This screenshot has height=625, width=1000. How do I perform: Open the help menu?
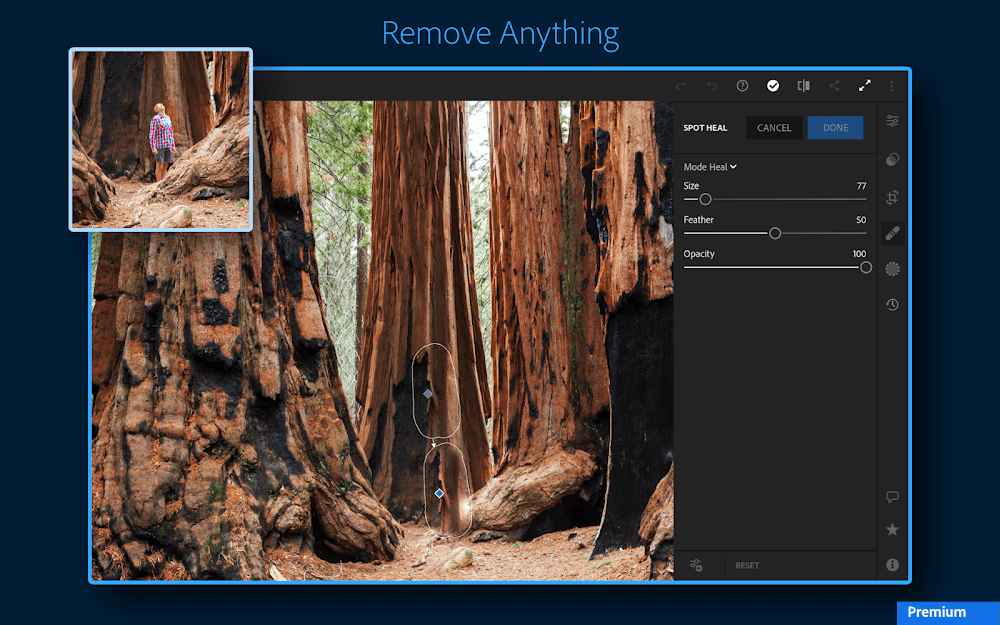742,86
